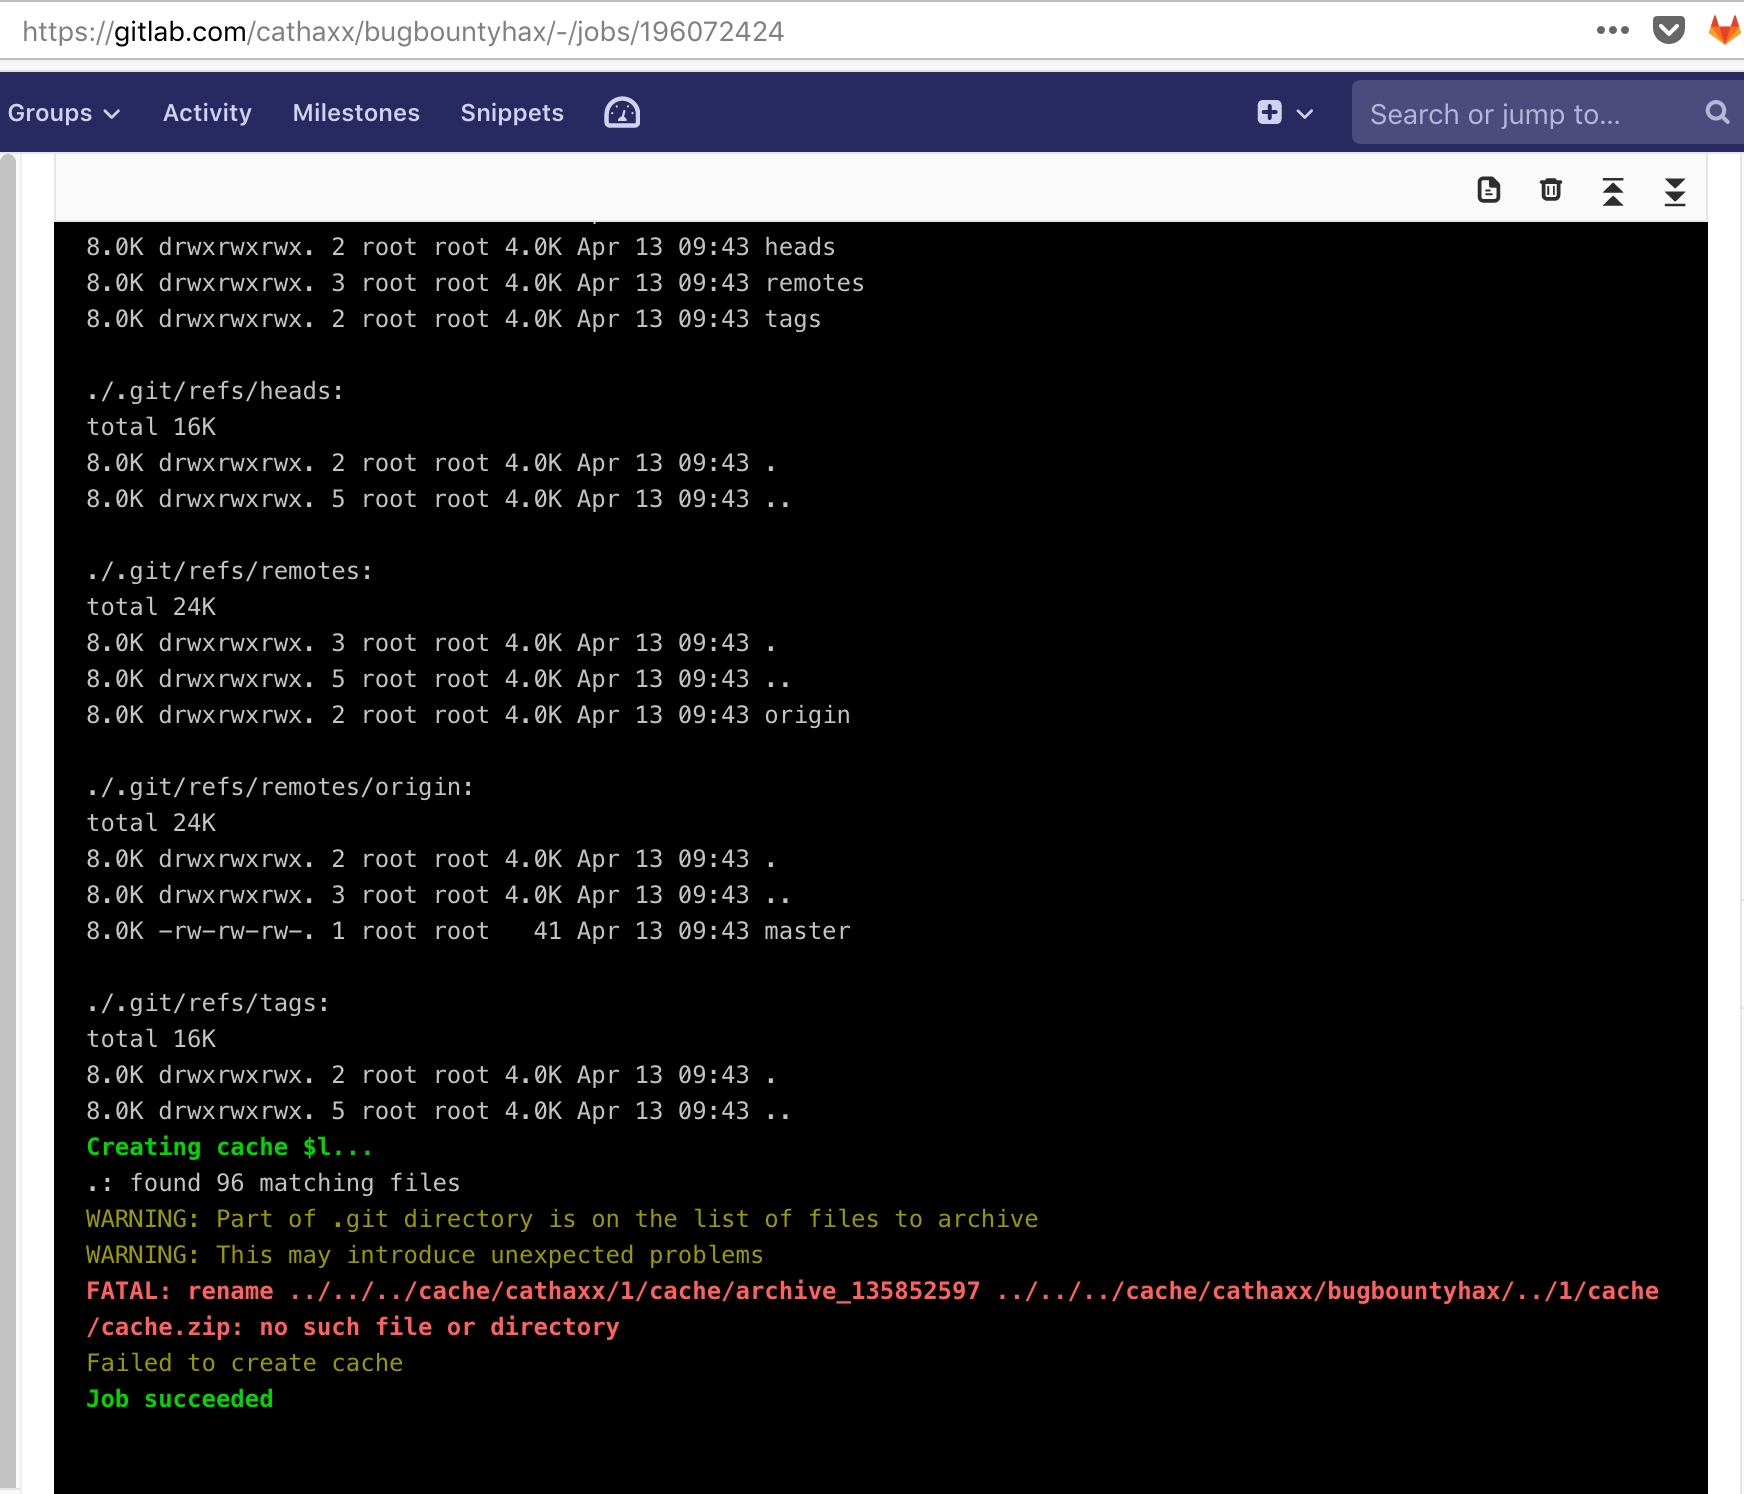This screenshot has width=1744, height=1494.
Task: Erase the job log with trash icon
Action: click(1550, 190)
